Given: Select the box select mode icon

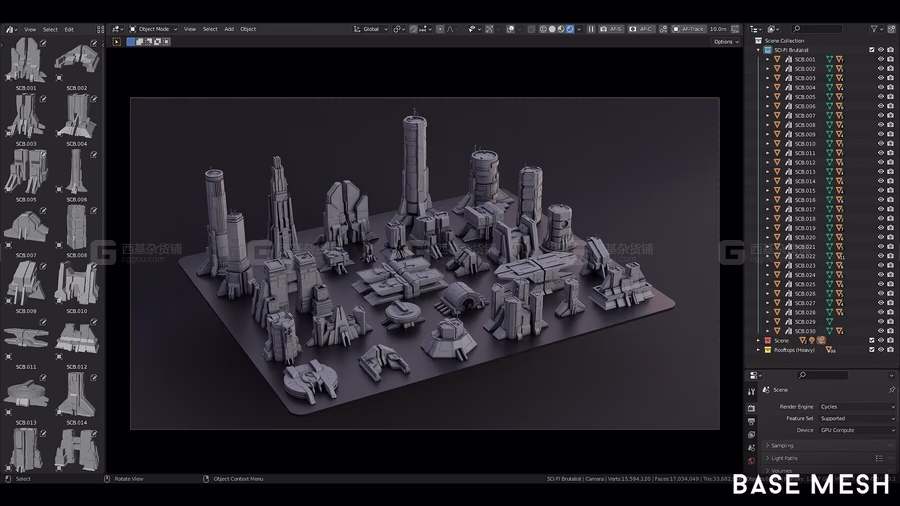Looking at the screenshot, I should tap(131, 41).
